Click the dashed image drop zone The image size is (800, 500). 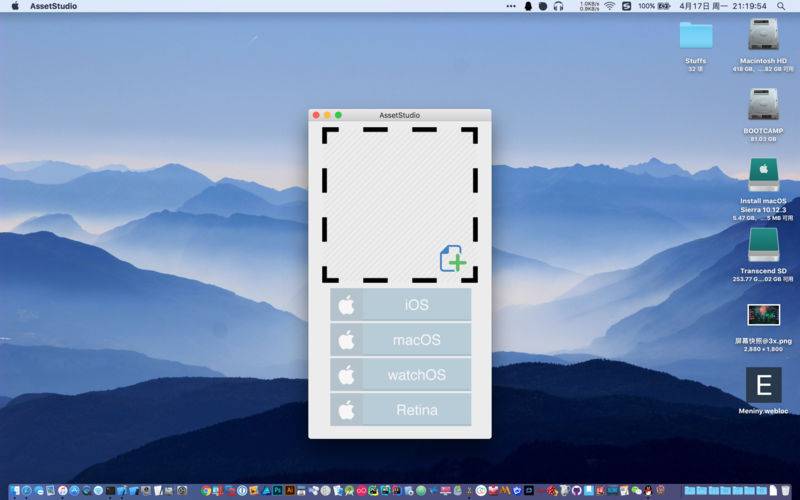point(400,205)
